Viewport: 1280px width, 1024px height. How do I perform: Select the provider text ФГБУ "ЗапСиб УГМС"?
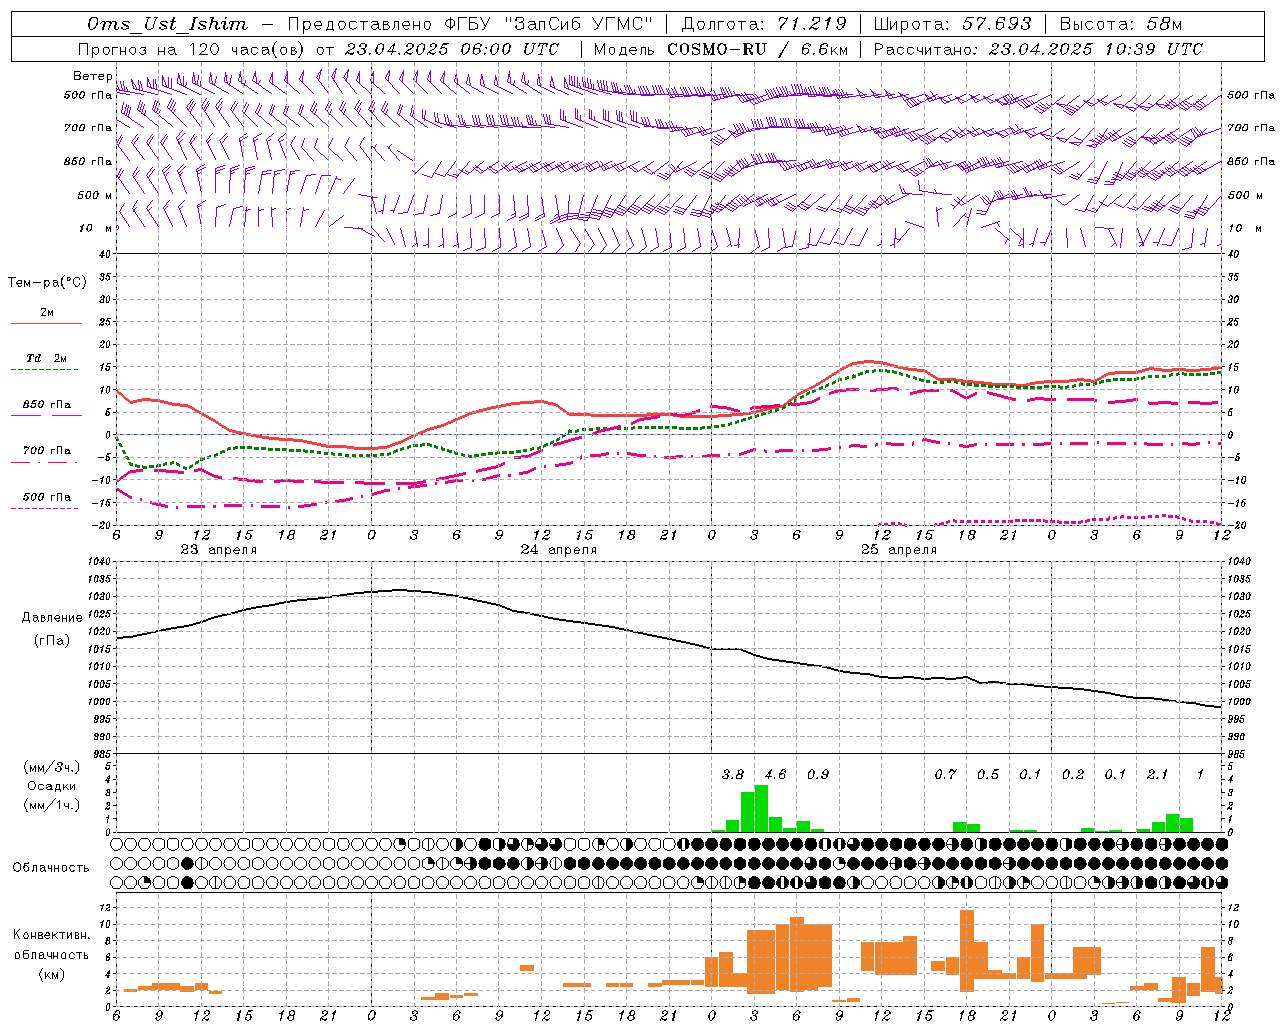pos(548,24)
